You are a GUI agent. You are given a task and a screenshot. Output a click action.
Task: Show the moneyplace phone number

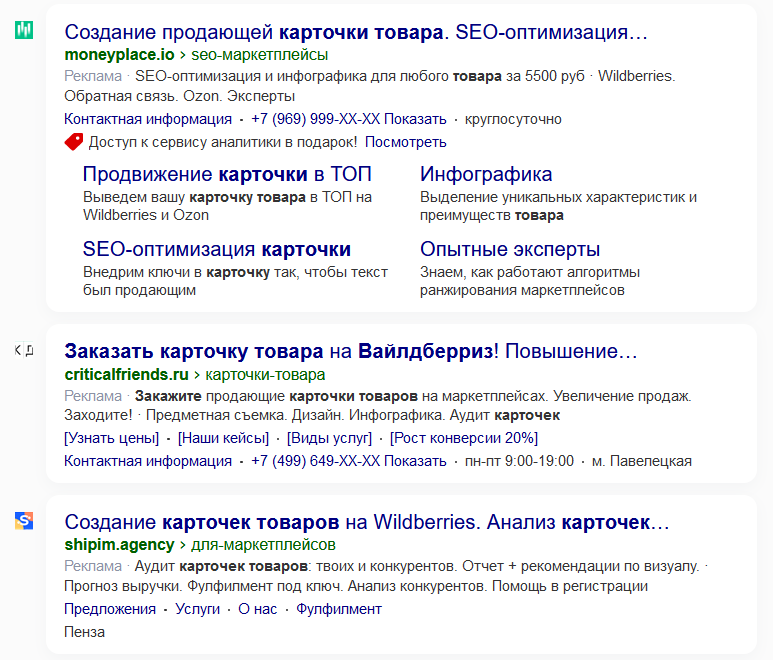point(414,119)
